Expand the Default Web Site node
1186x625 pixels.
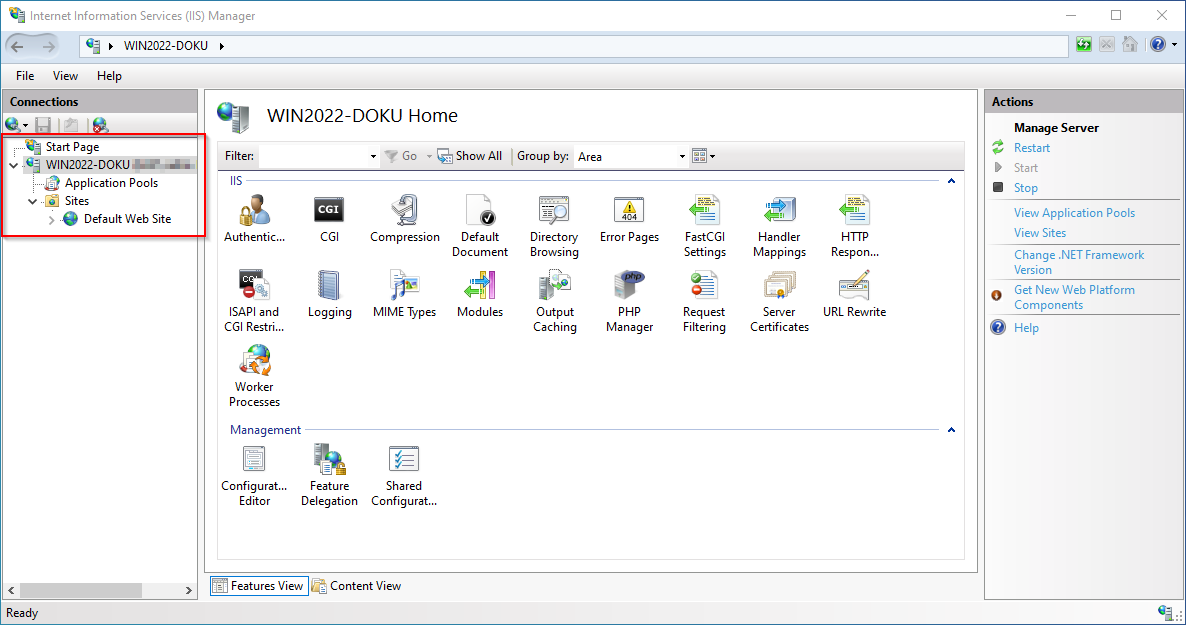[51, 219]
